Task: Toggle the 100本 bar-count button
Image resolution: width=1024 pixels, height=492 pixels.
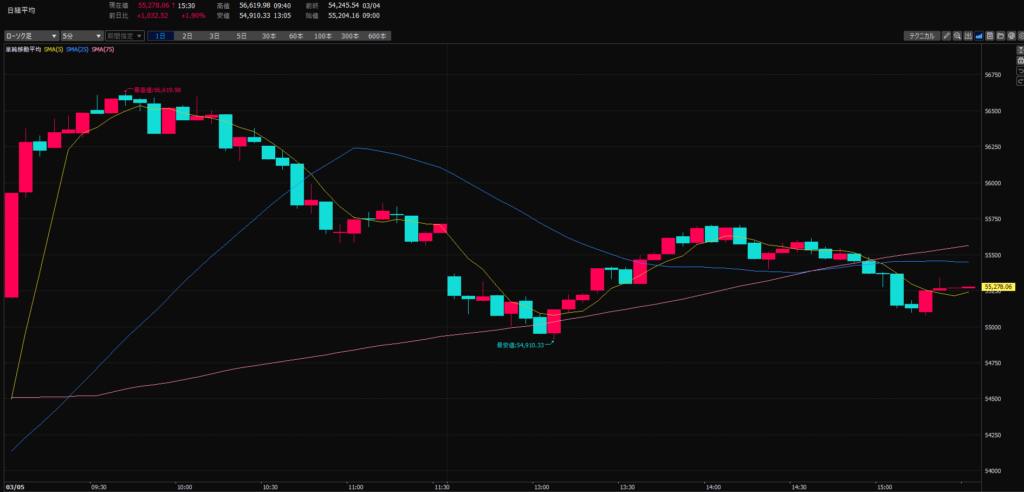Action: (x=322, y=36)
